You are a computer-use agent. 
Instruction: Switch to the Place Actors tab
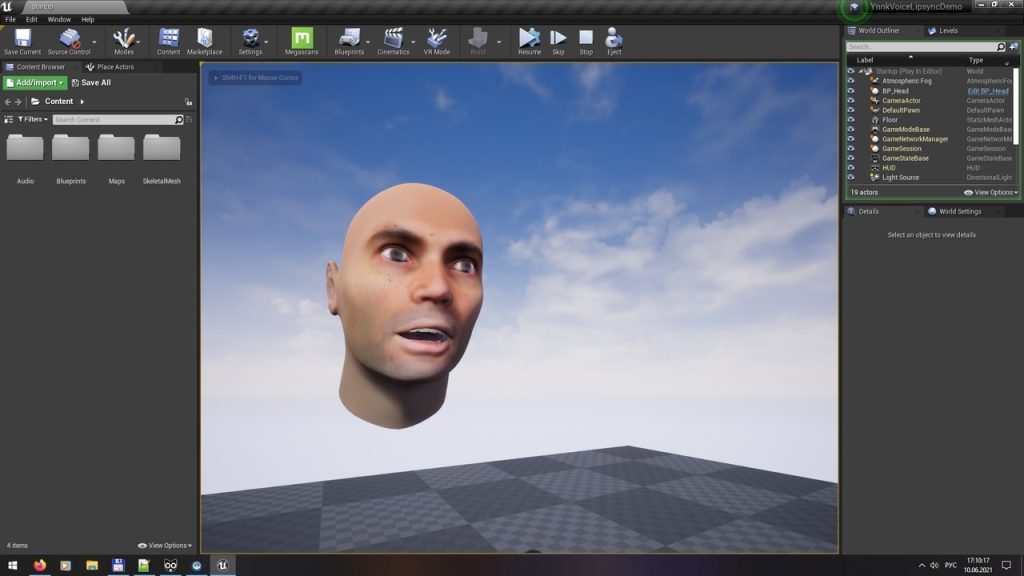pos(115,67)
